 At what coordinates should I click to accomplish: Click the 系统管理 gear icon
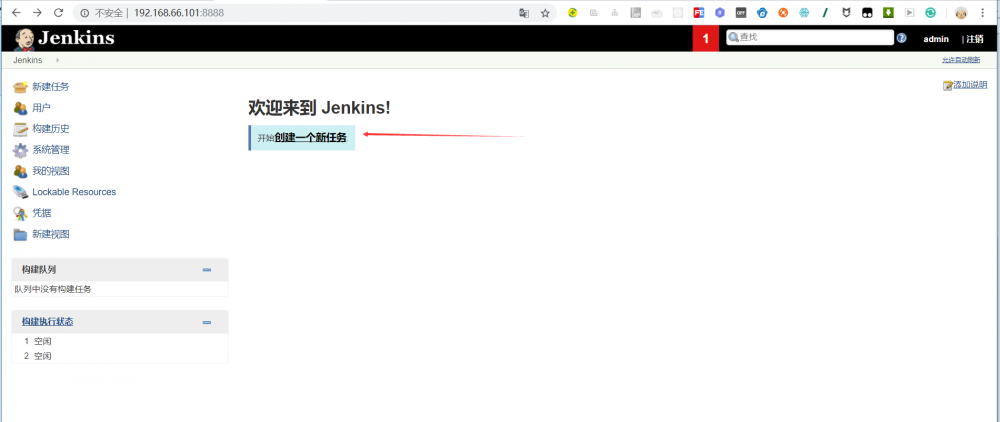point(20,150)
